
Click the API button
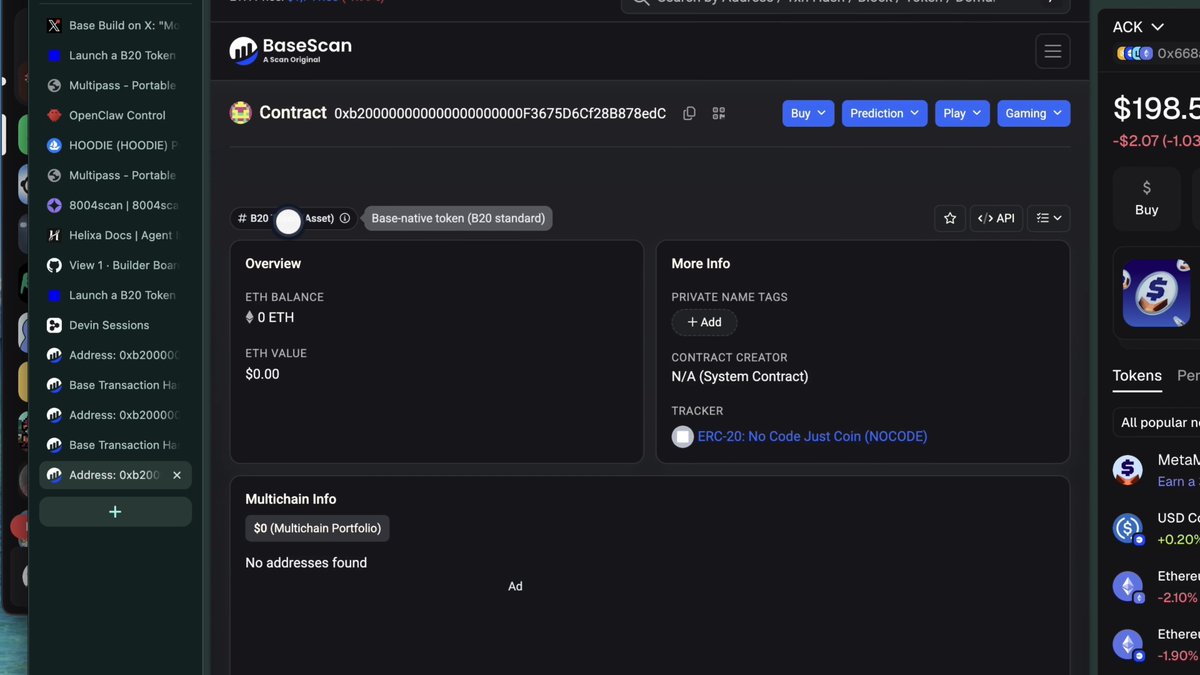pos(996,218)
